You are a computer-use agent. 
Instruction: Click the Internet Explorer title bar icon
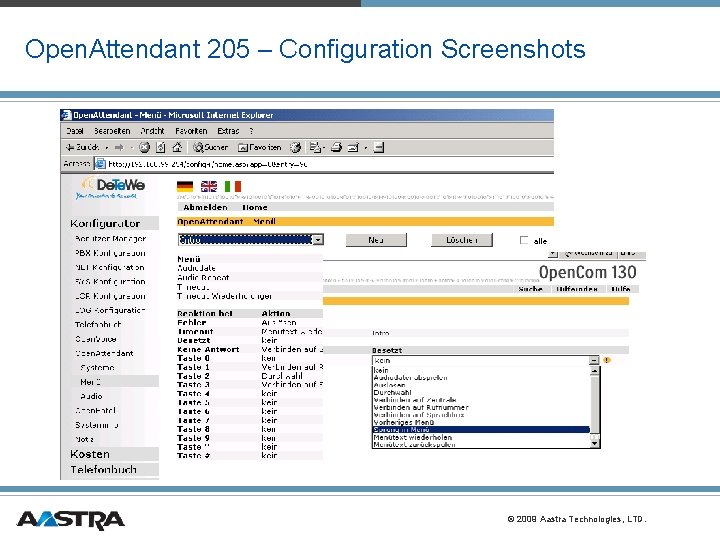pos(67,115)
